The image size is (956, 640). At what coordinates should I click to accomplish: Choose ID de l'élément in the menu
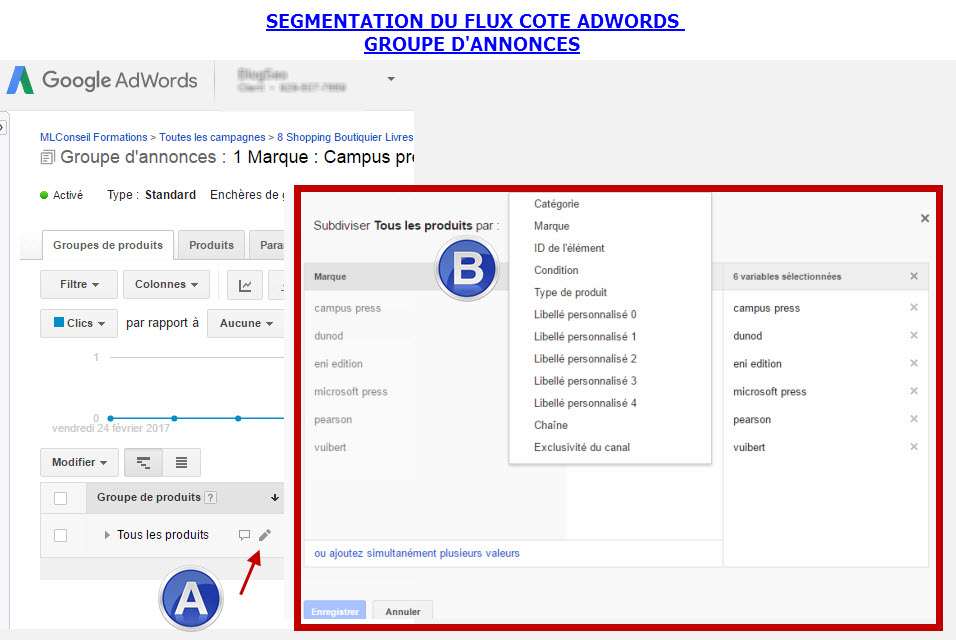pos(569,248)
